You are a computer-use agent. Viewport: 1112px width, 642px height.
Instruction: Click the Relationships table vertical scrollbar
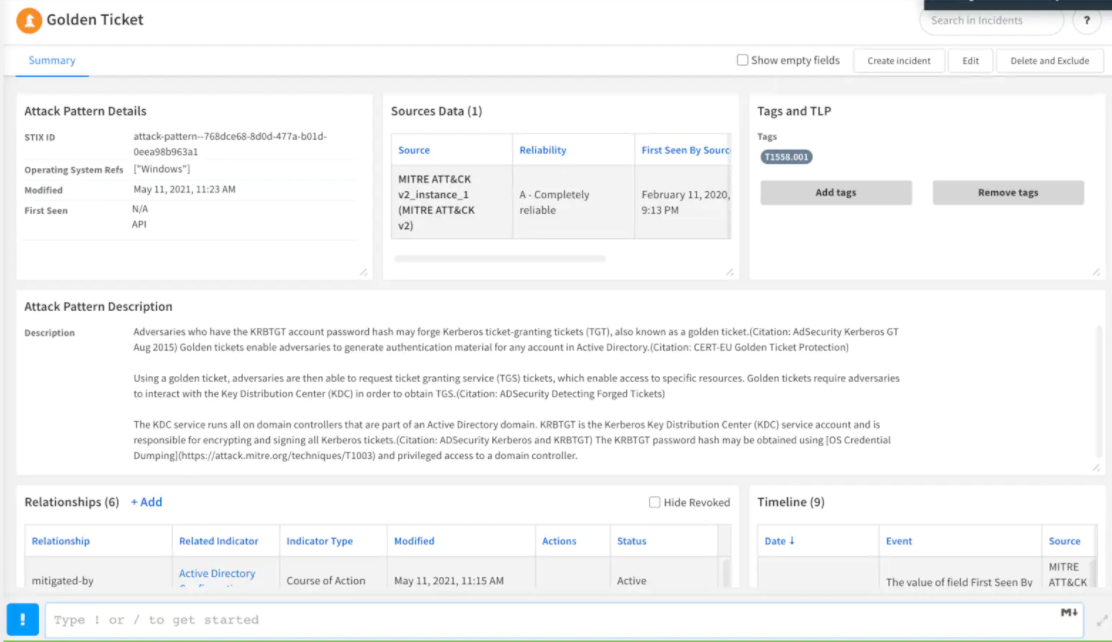pos(725,572)
